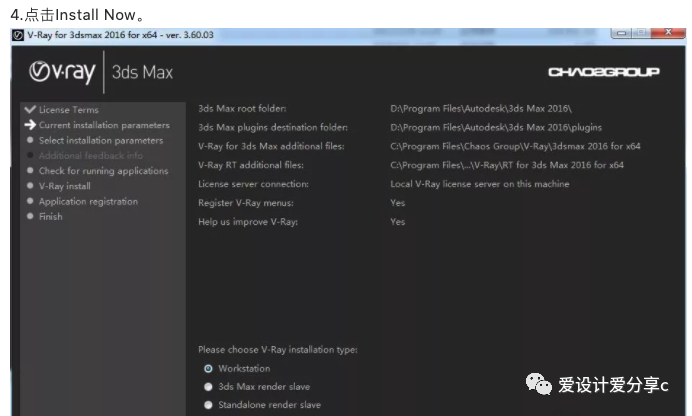Minimize the V-Ray installer window

tap(622, 33)
